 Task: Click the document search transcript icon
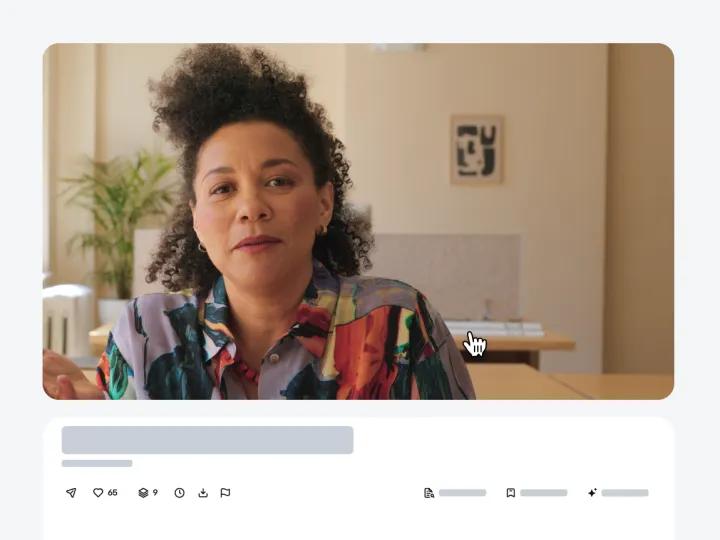(429, 493)
